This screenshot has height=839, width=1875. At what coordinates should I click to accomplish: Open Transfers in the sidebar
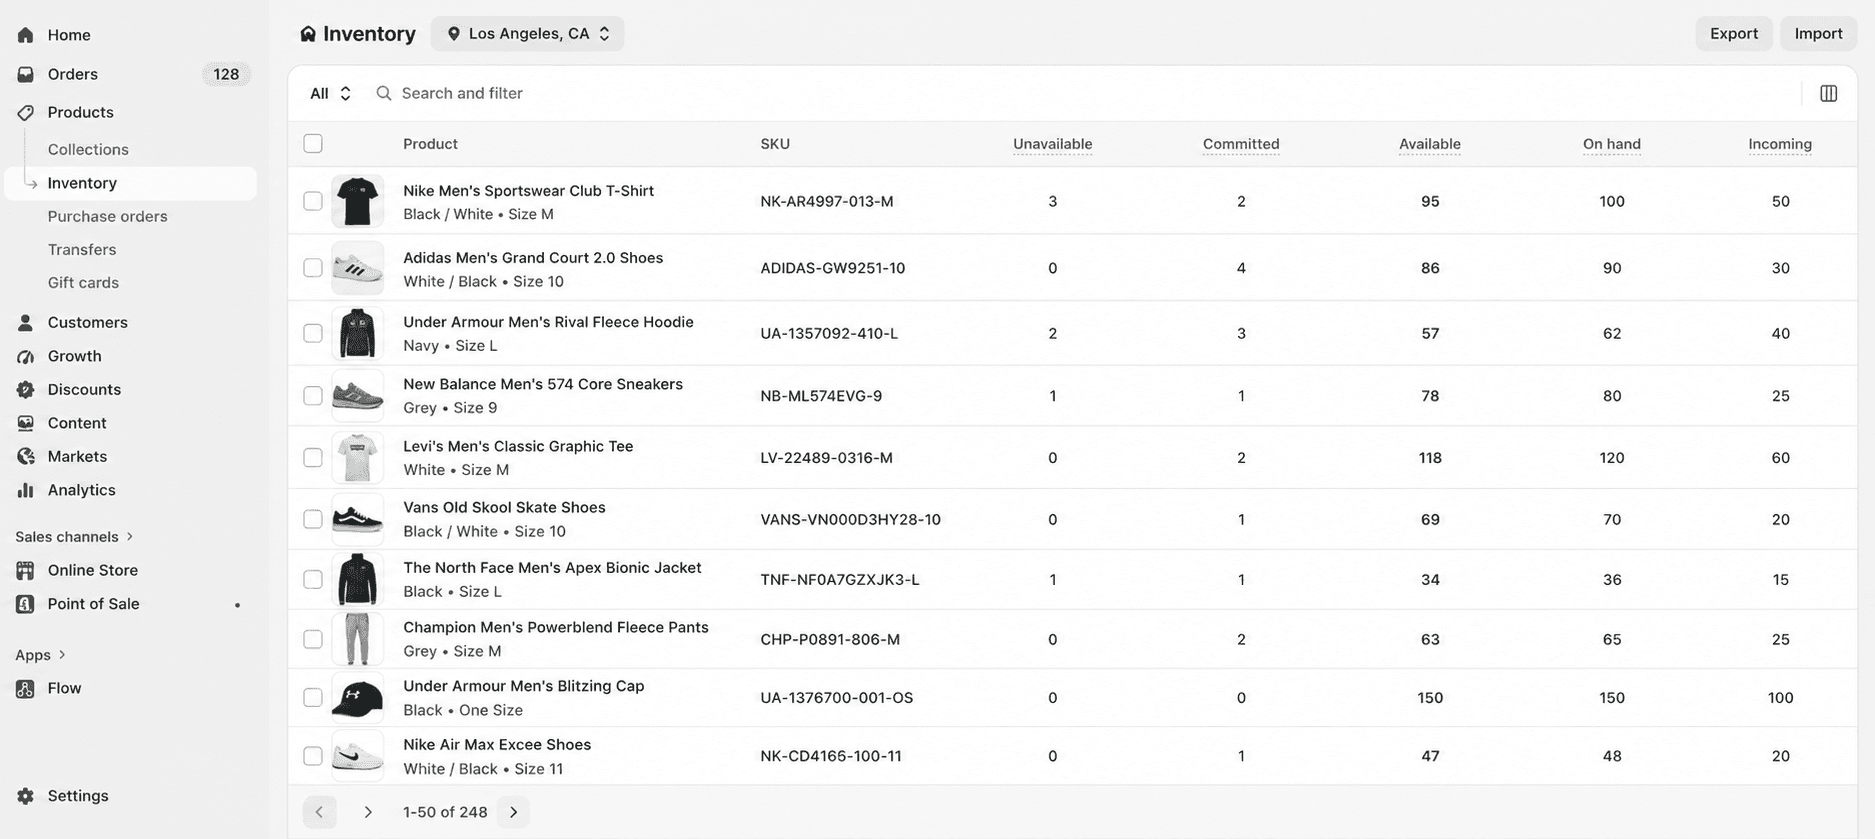click(82, 249)
